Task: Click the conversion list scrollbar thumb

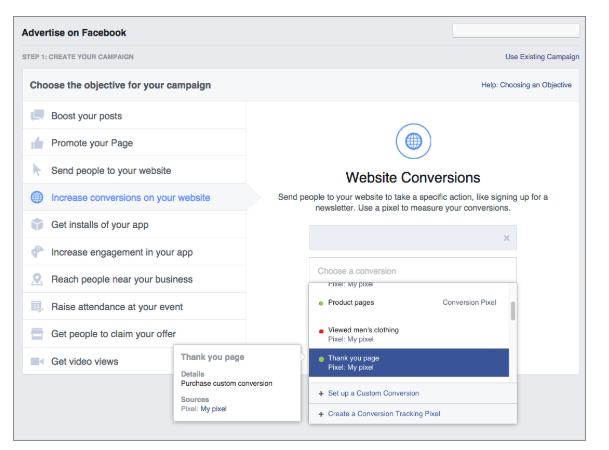Action: click(513, 311)
